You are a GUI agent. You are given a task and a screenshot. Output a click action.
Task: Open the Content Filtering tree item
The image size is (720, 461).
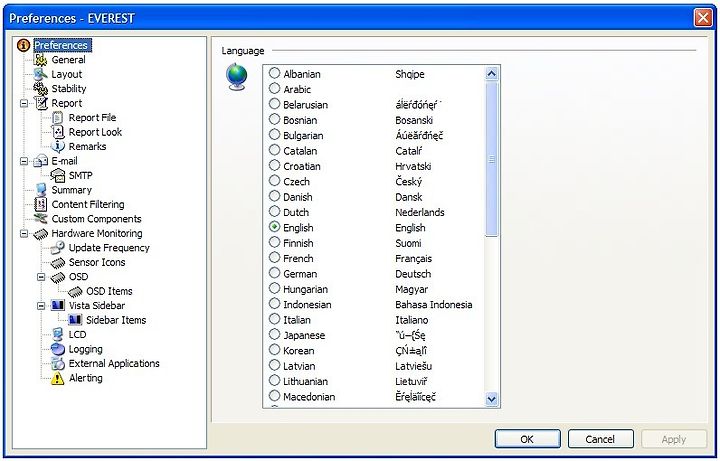(88, 204)
